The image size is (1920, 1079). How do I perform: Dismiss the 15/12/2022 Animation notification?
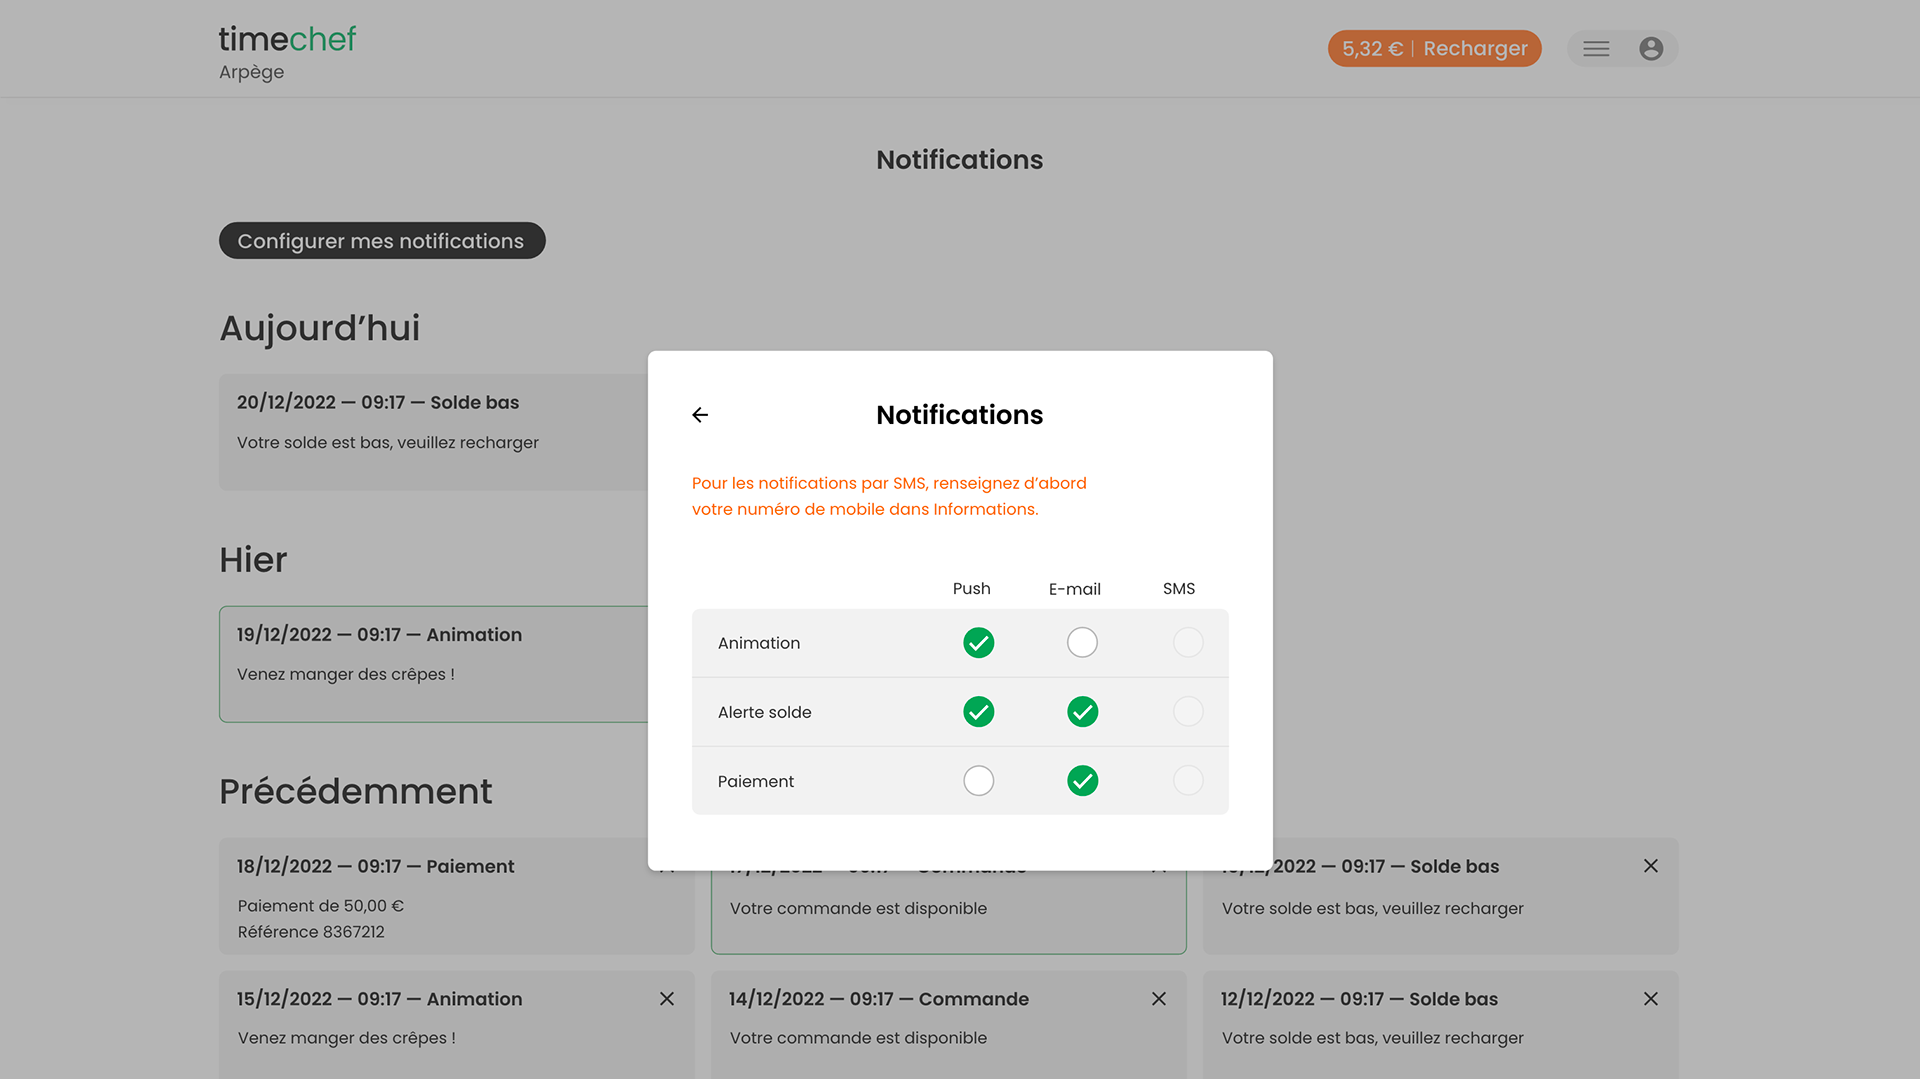point(667,999)
